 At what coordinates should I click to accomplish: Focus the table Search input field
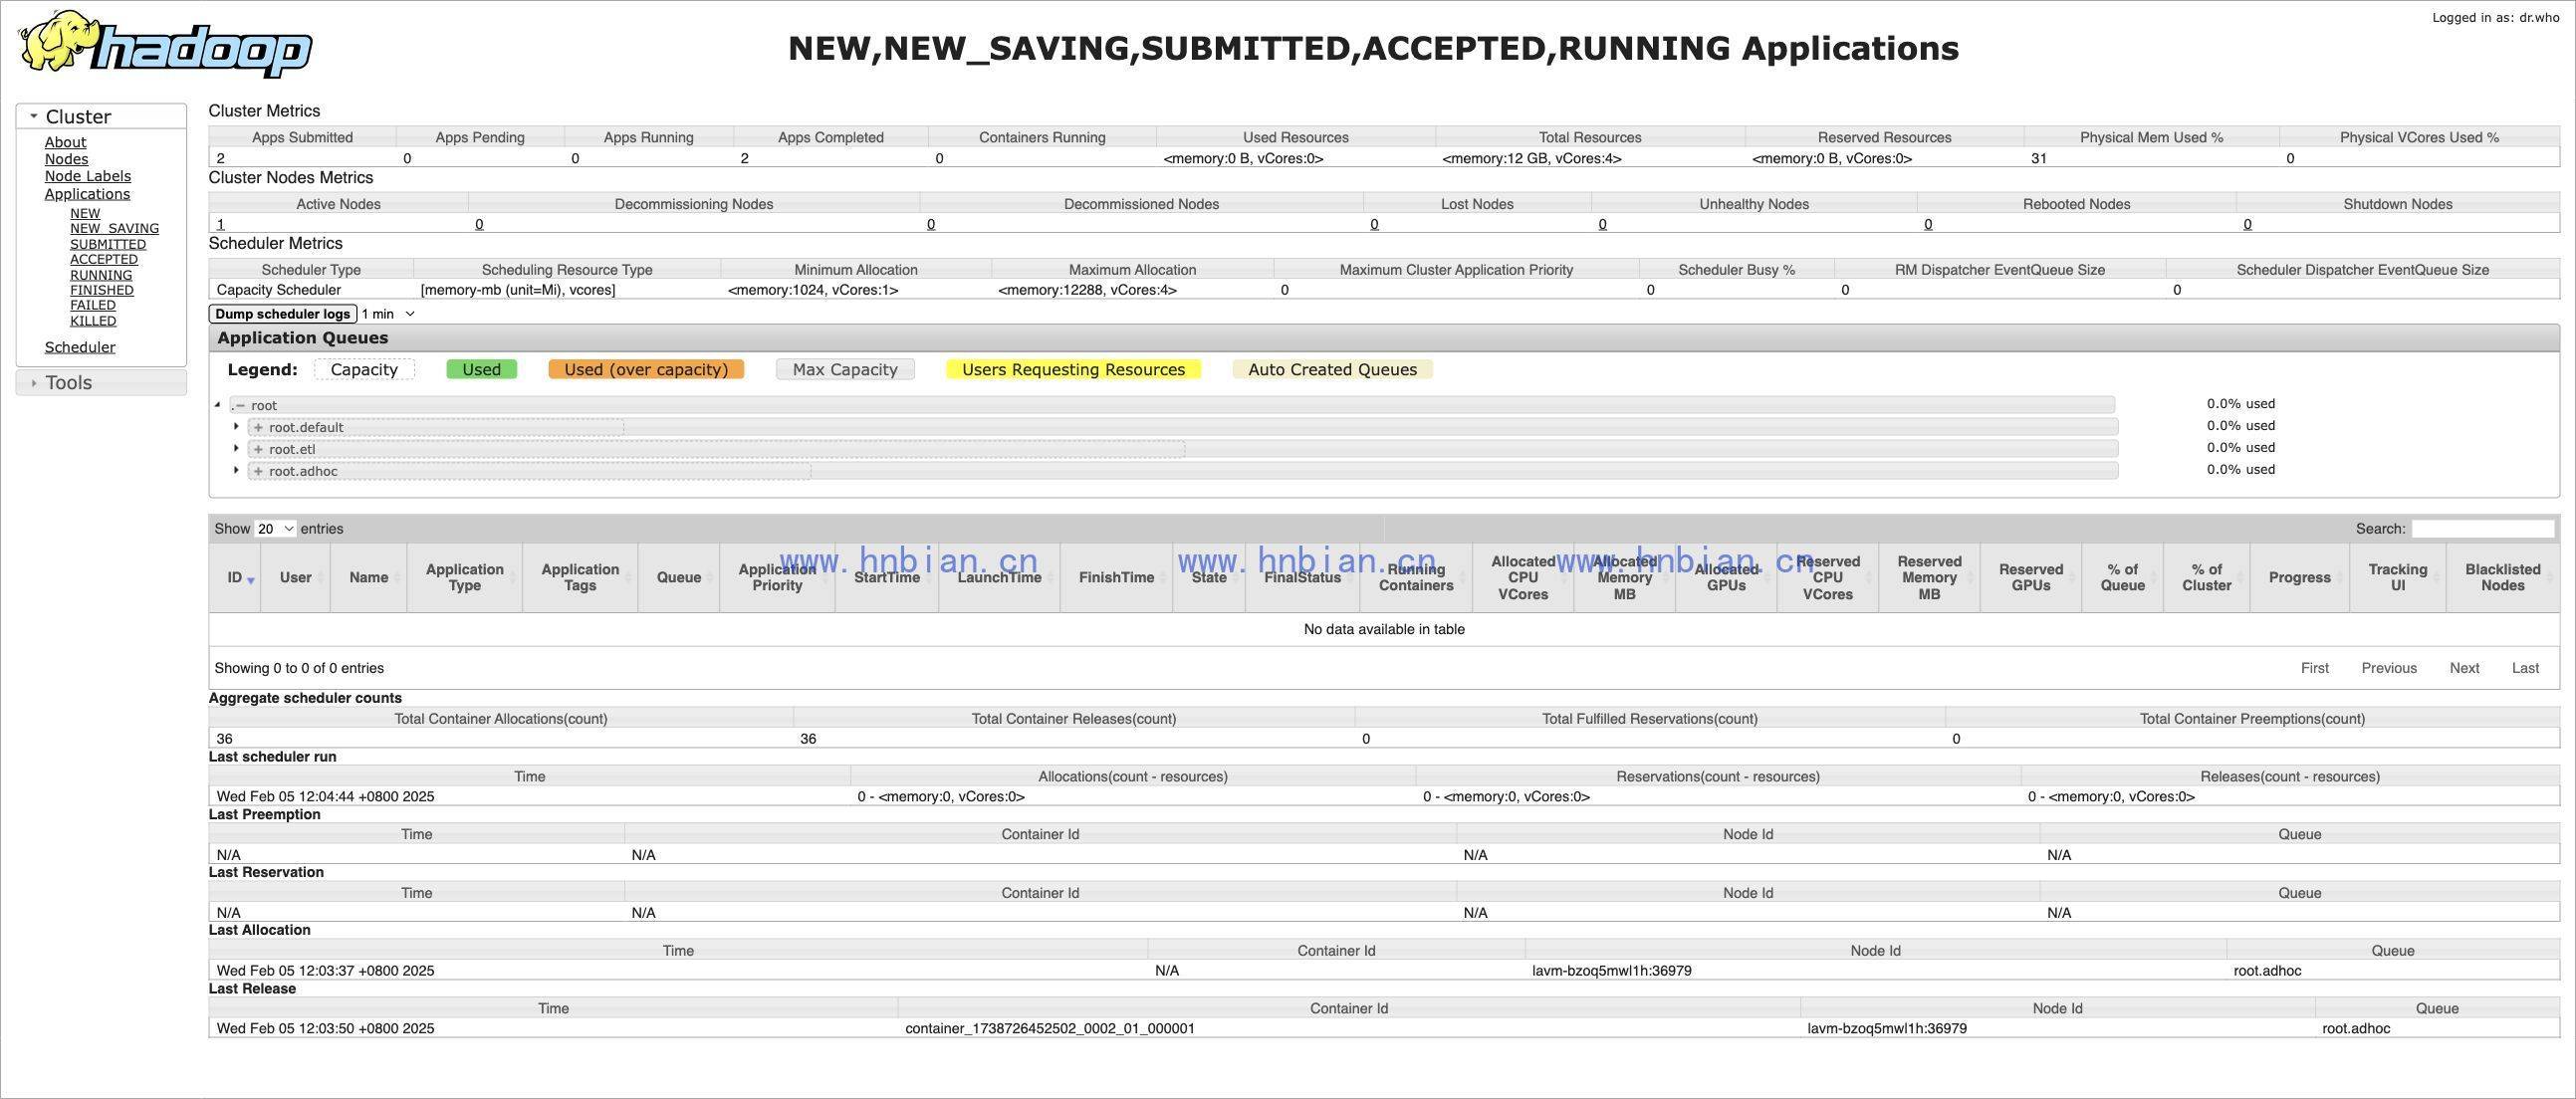(x=2483, y=528)
